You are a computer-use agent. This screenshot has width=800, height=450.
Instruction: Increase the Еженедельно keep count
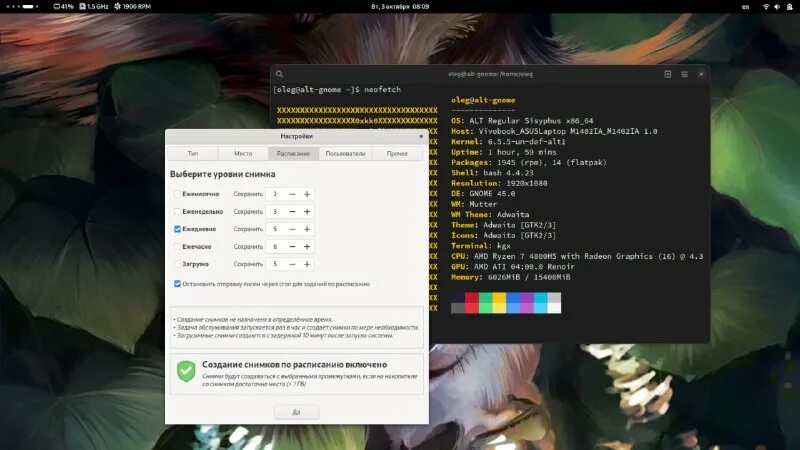point(307,211)
